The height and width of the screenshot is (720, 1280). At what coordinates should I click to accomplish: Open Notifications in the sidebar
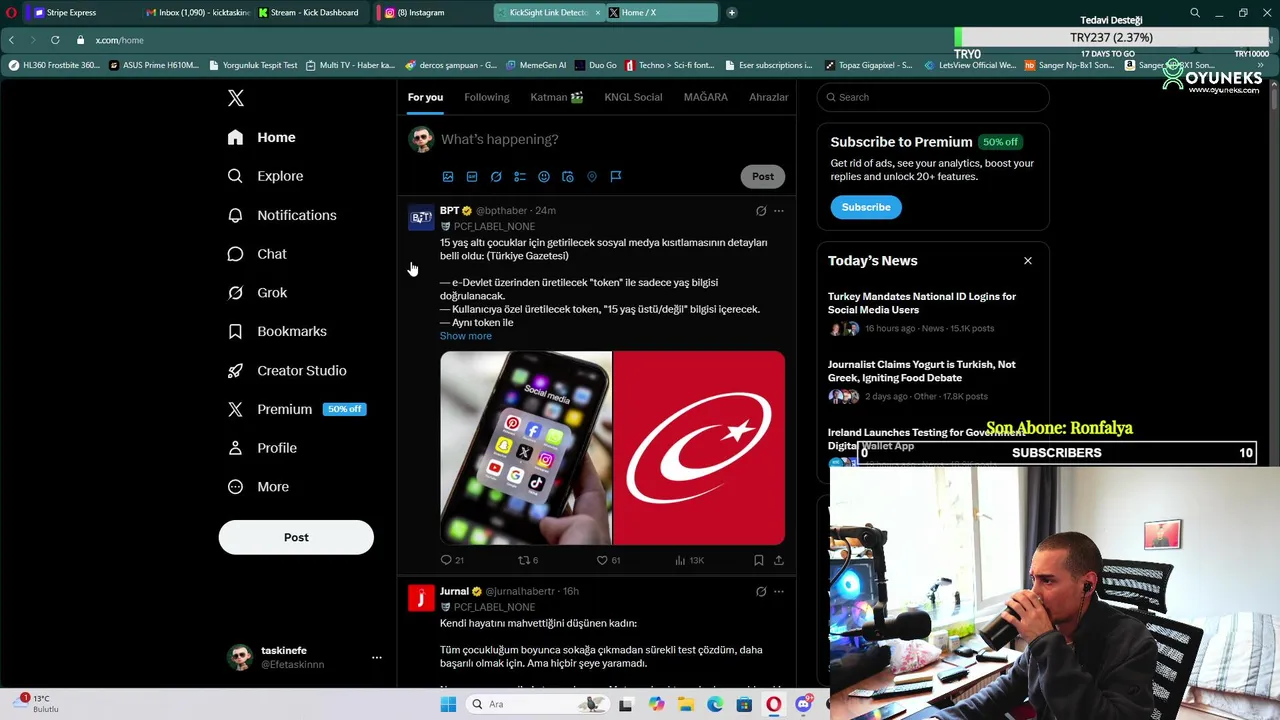pyautogui.click(x=281, y=215)
